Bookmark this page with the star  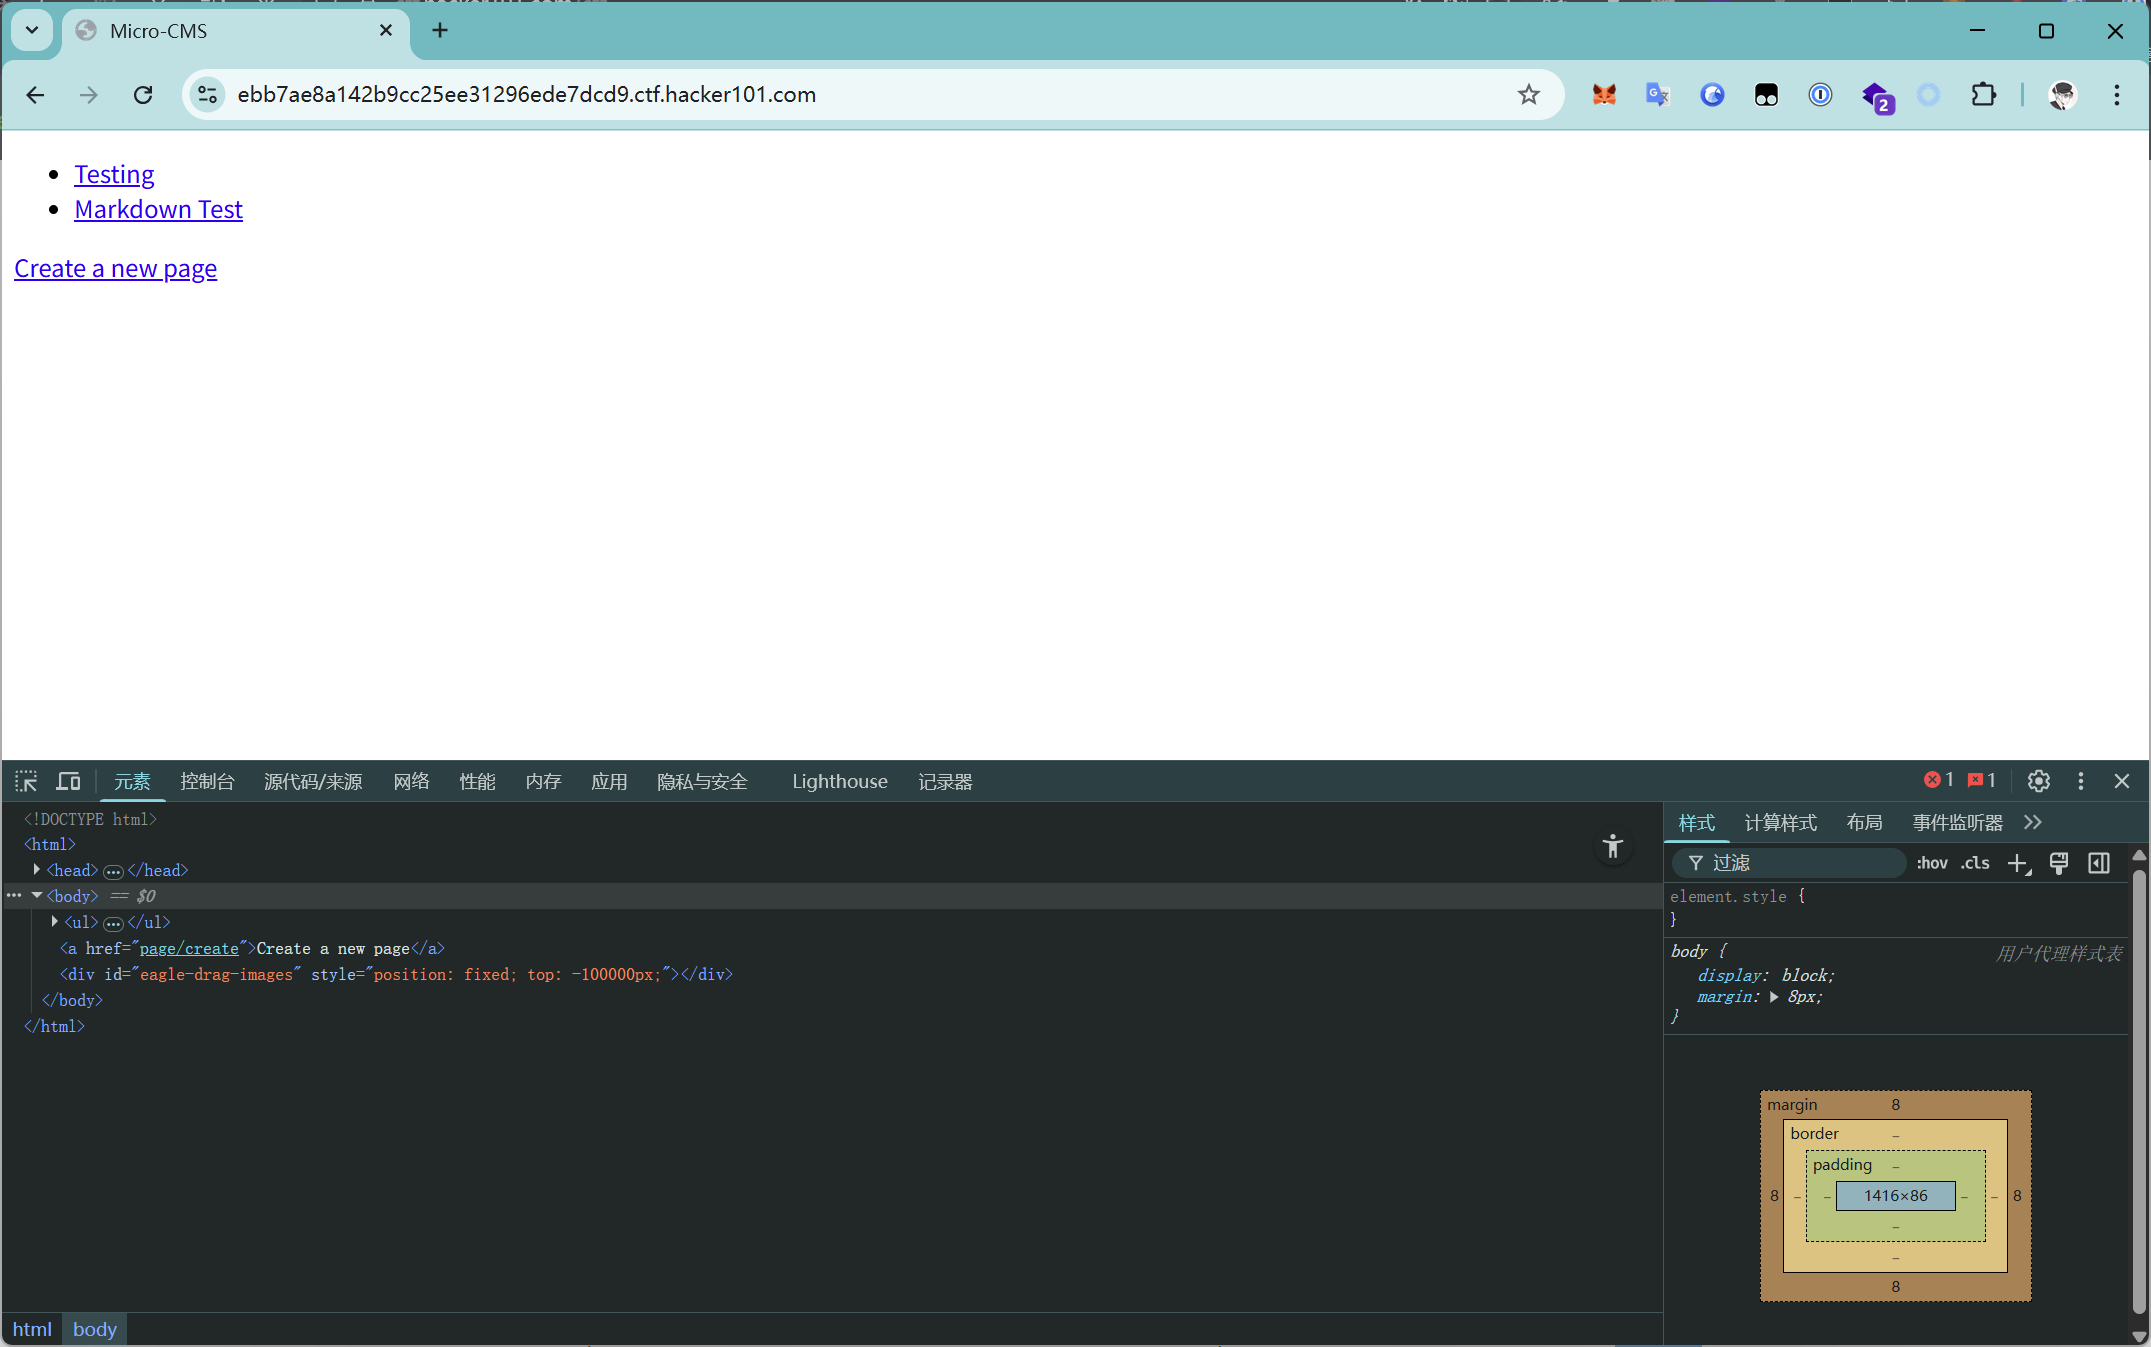[1529, 95]
